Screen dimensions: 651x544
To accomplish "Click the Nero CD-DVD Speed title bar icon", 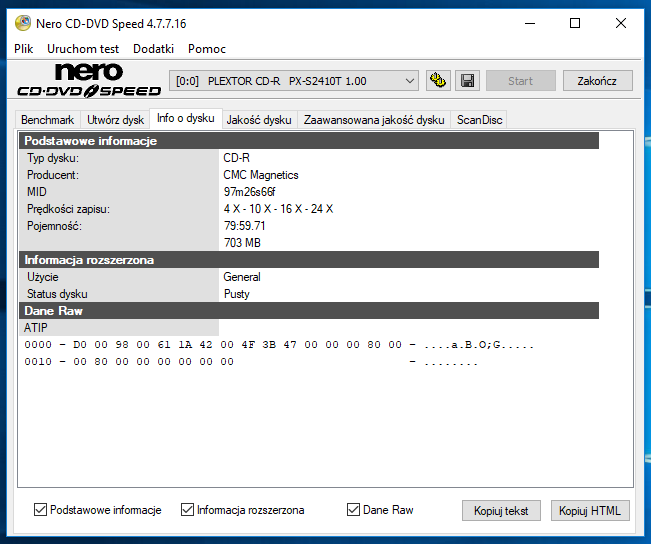I will (23, 23).
